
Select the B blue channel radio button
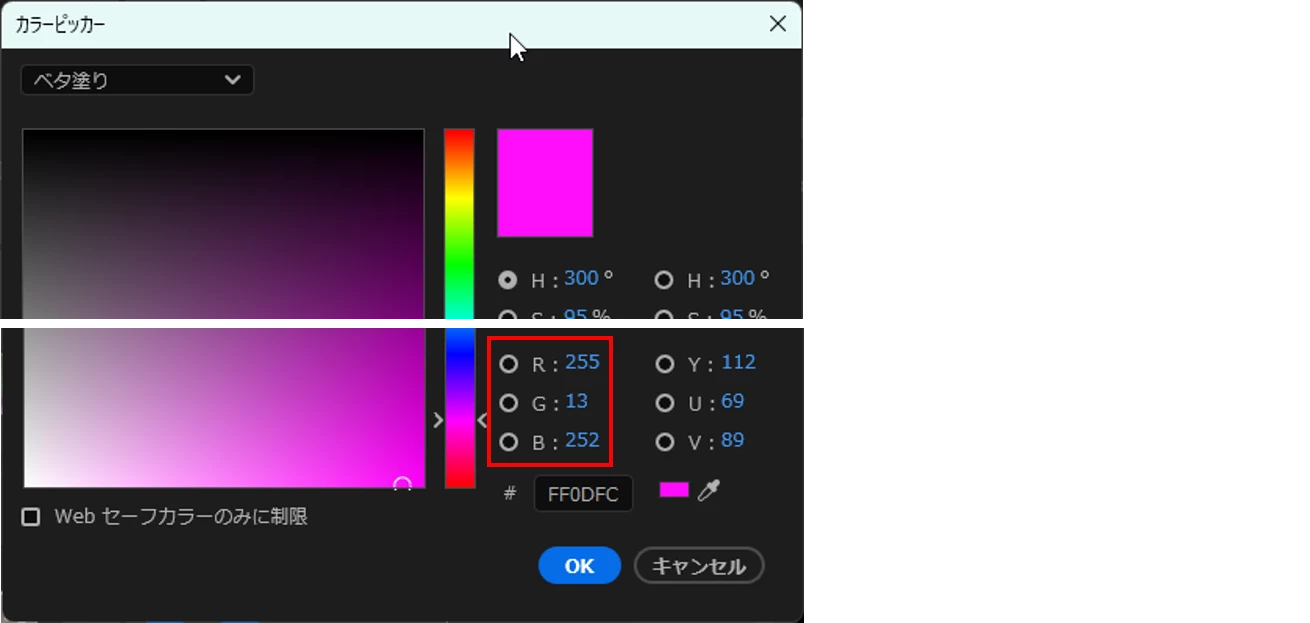point(508,442)
